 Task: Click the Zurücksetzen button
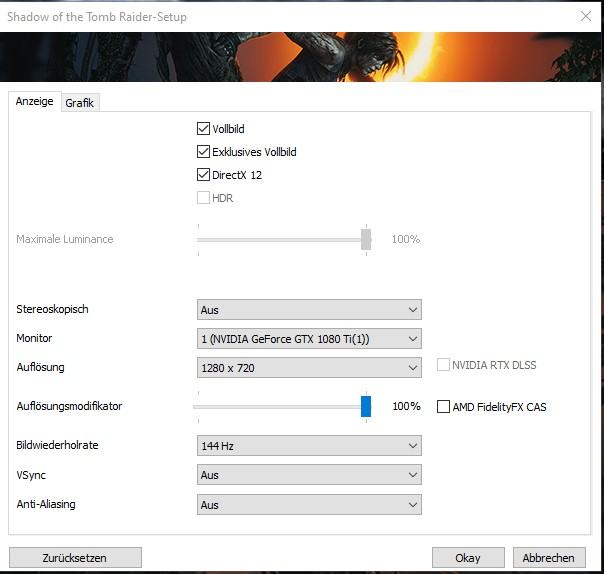point(75,558)
